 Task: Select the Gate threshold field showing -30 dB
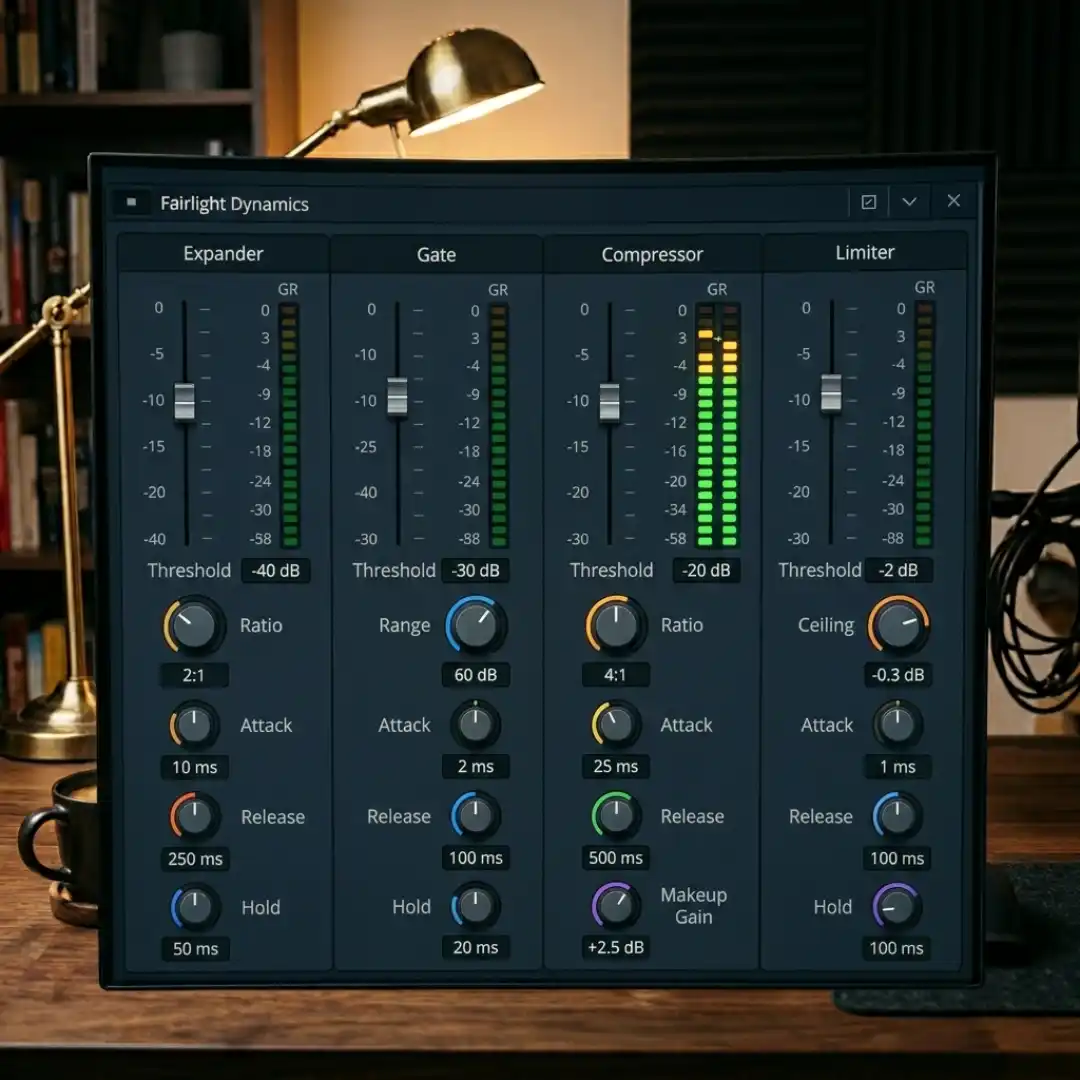click(x=475, y=571)
